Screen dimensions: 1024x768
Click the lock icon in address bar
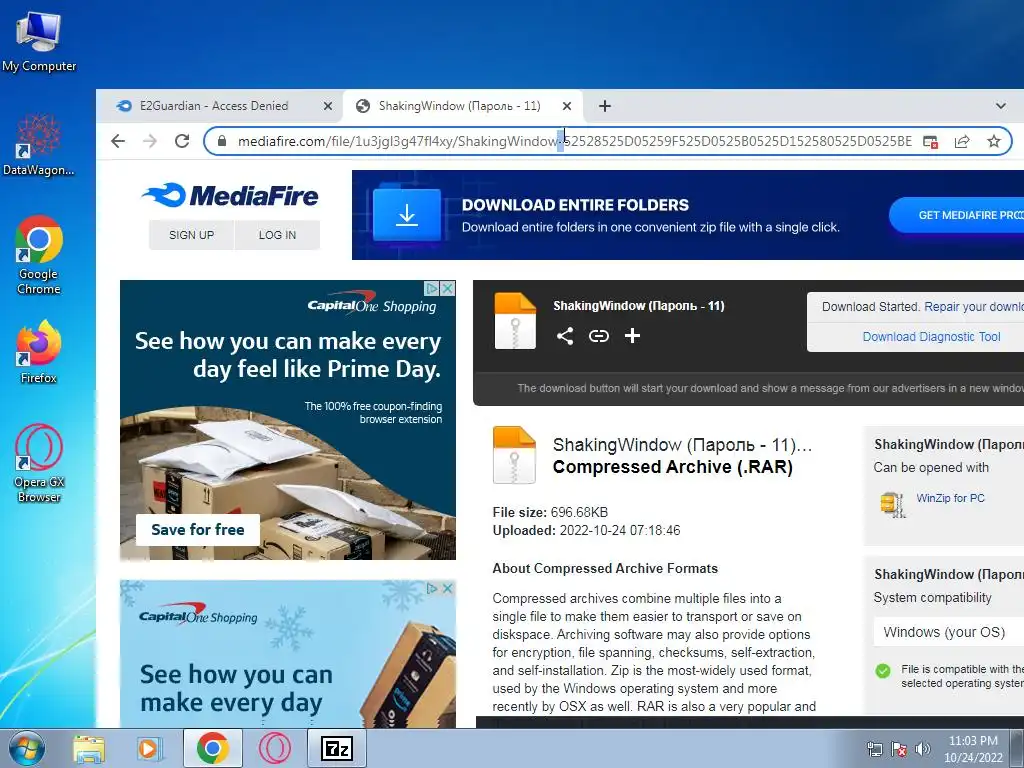[221, 141]
